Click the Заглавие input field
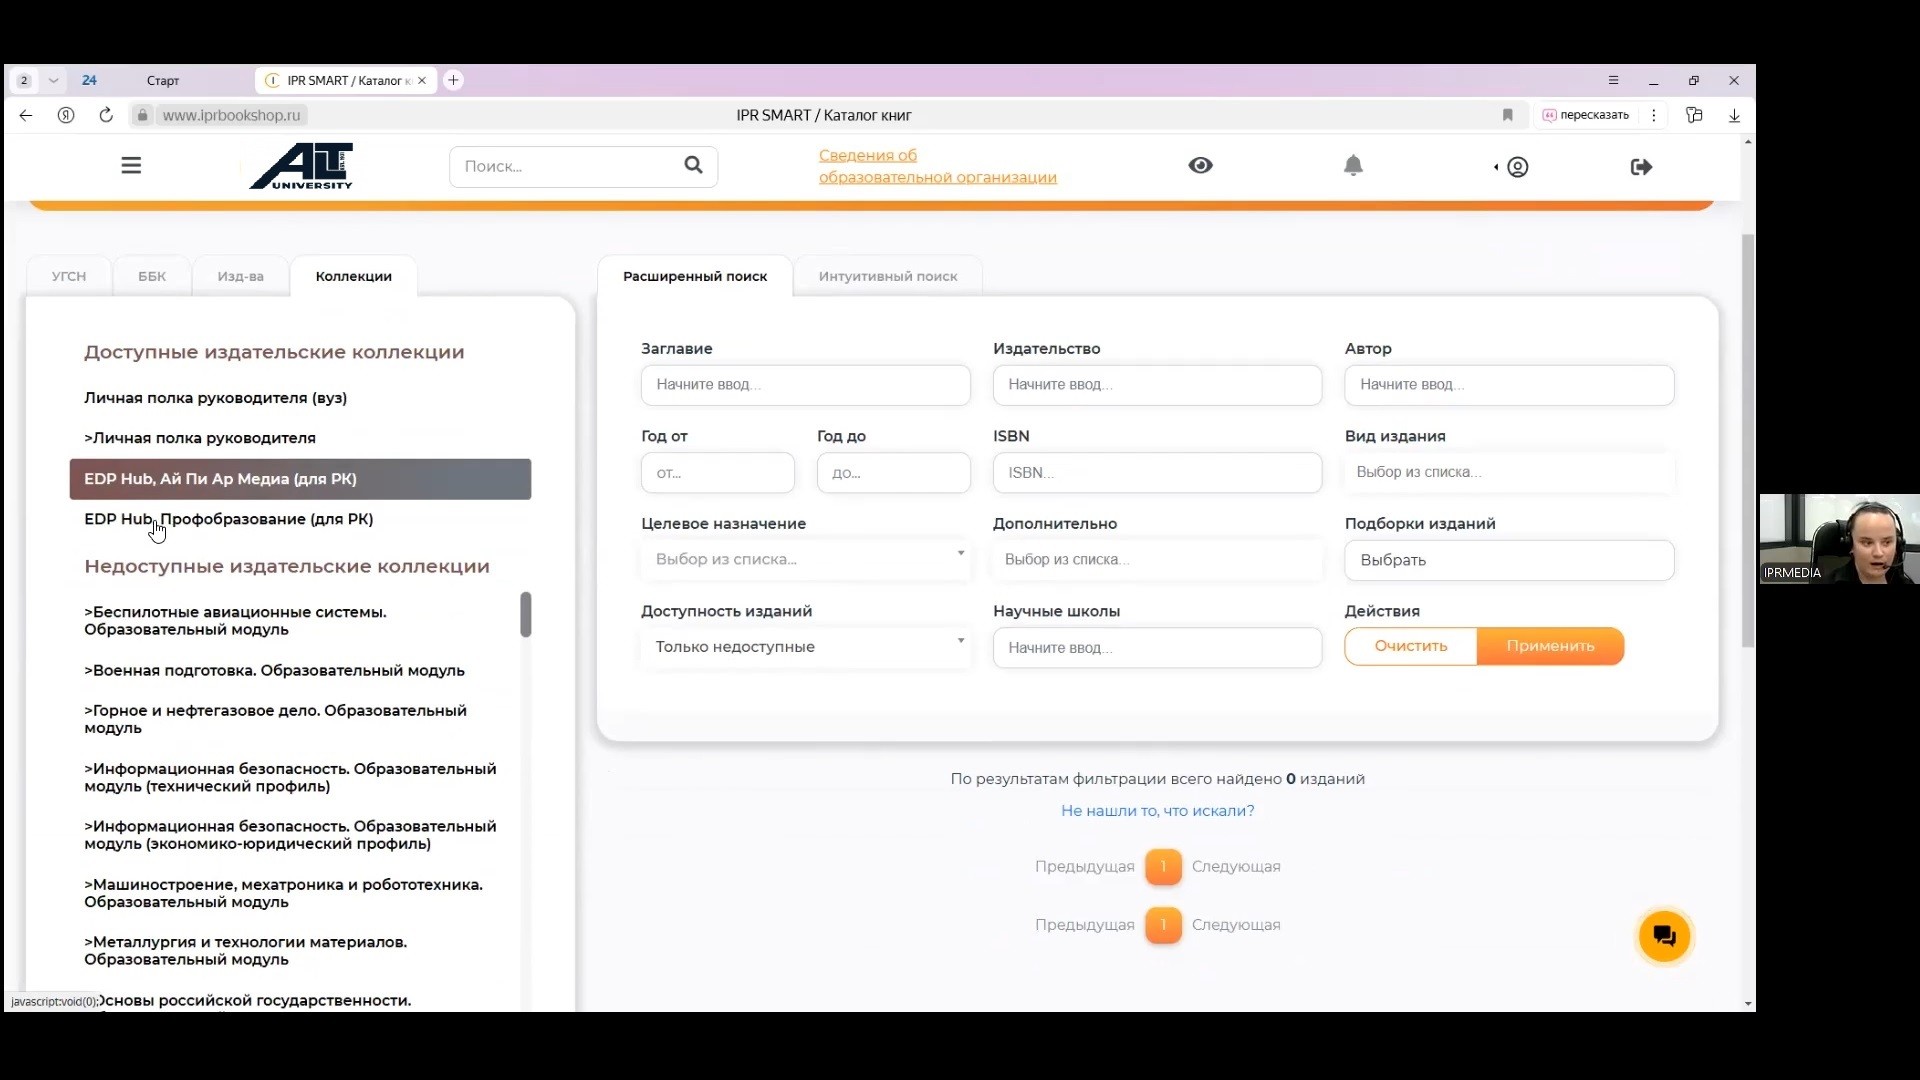1920x1080 pixels. 806,385
